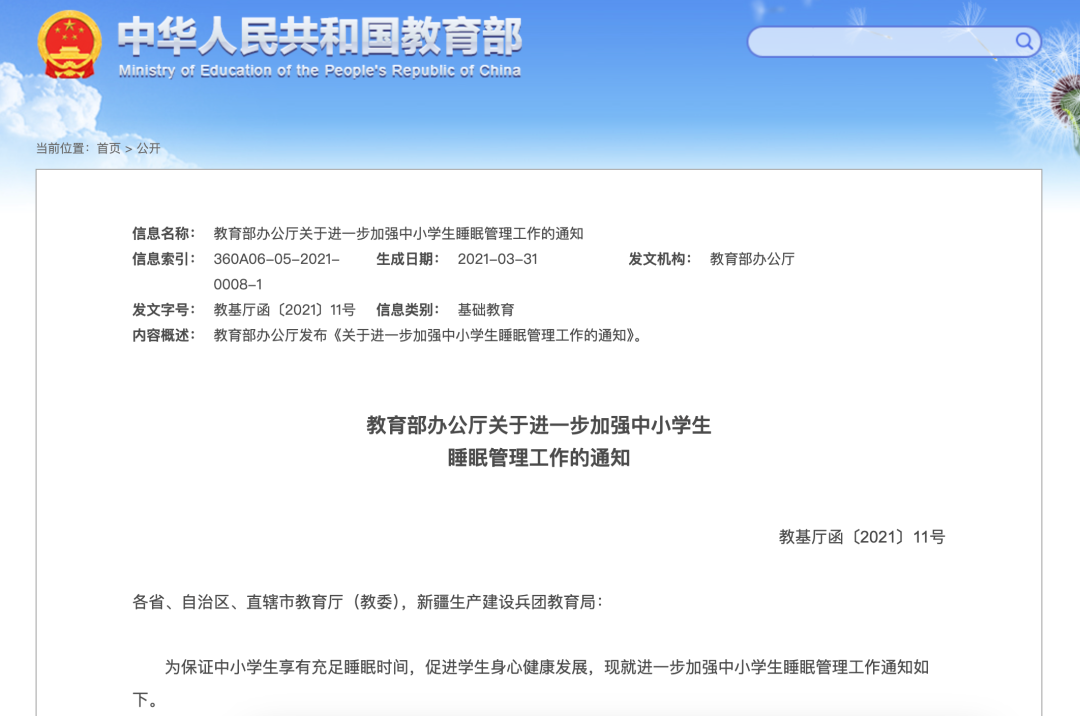Click the right-aligned 教基厅函〔2021〕11号 line
Viewport: 1080px width, 716px height.
click(861, 537)
